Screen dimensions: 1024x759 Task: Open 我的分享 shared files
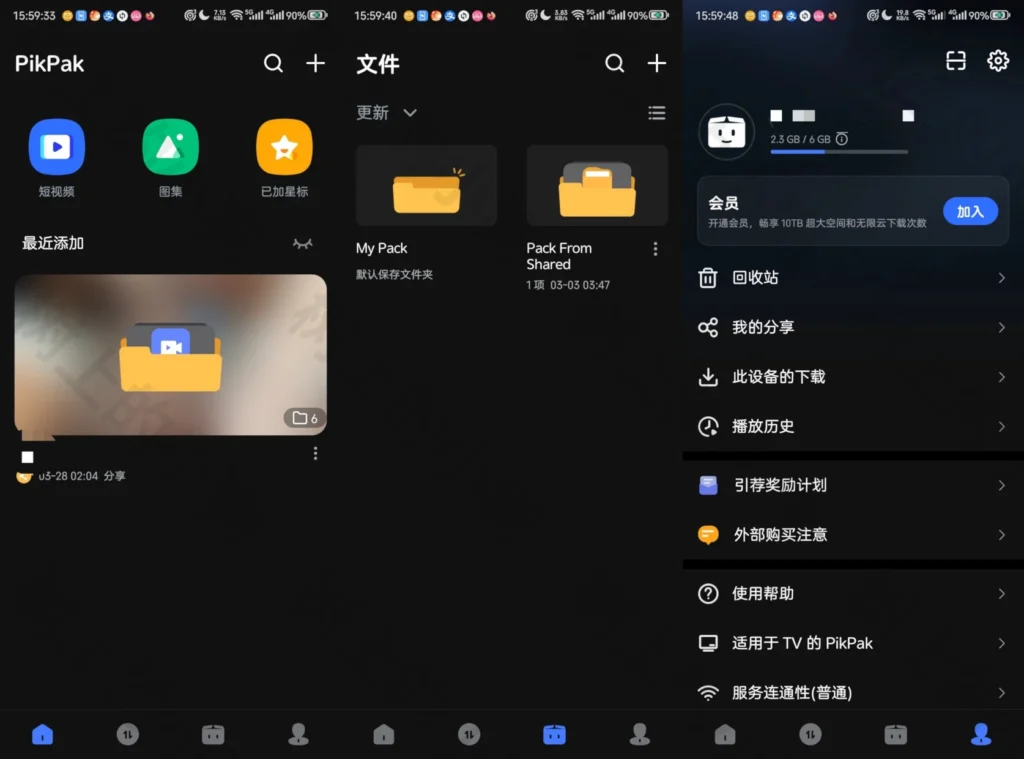(x=852, y=327)
